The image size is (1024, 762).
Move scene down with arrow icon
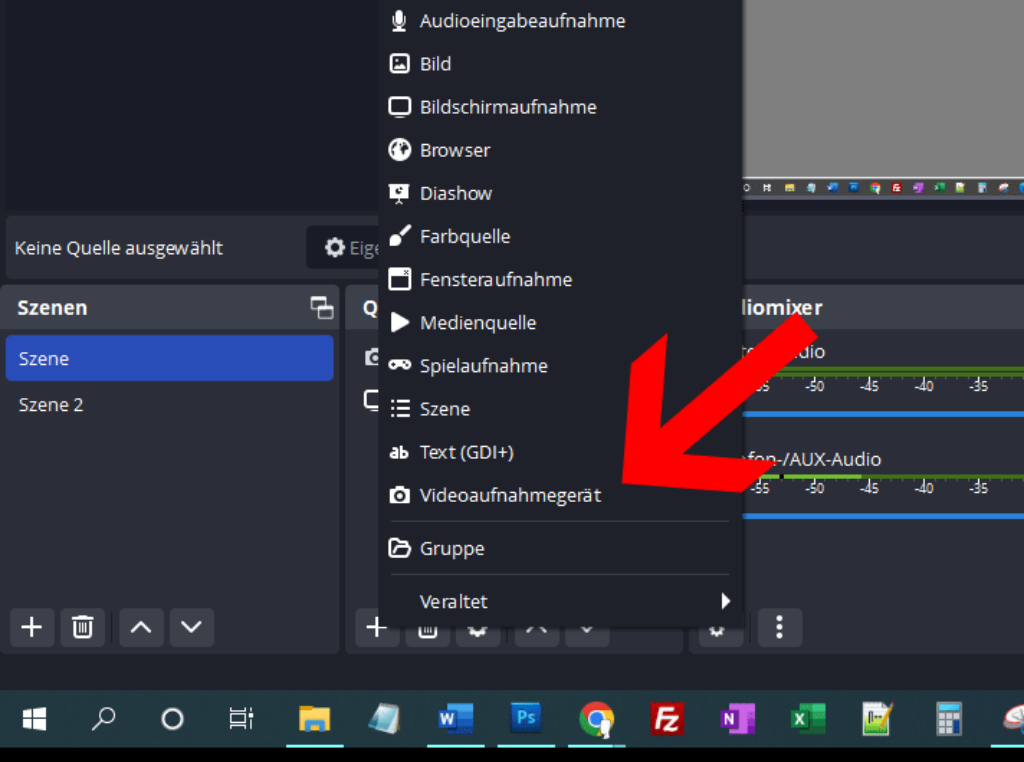click(191, 627)
